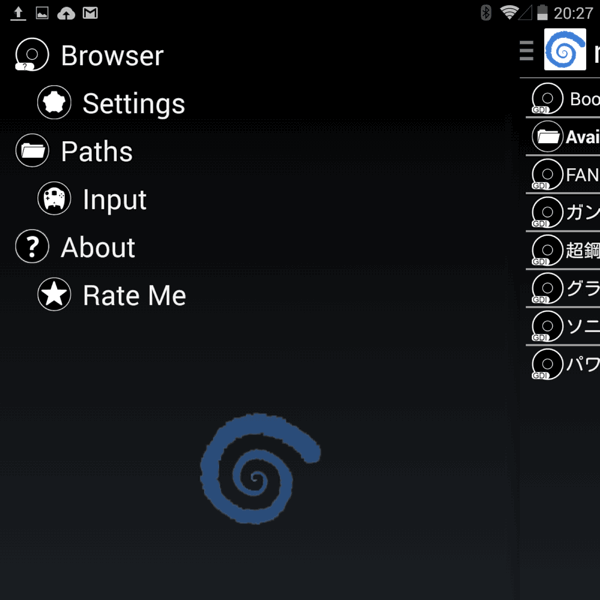Tap the Rate Me star icon
Screen dimensions: 600x600
click(54, 295)
